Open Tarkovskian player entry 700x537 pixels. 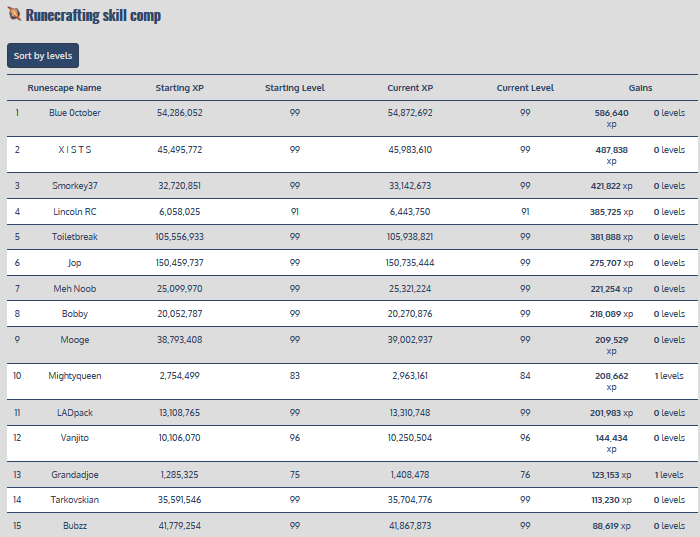point(75,500)
